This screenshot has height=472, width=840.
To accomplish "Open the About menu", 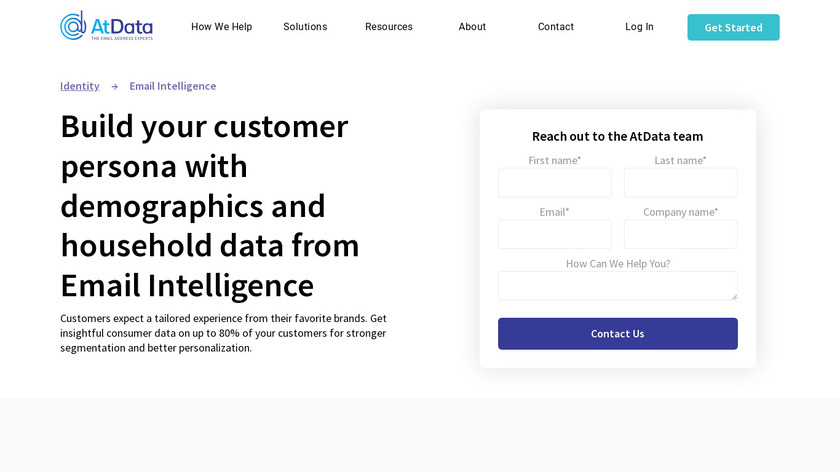I will 472,27.
